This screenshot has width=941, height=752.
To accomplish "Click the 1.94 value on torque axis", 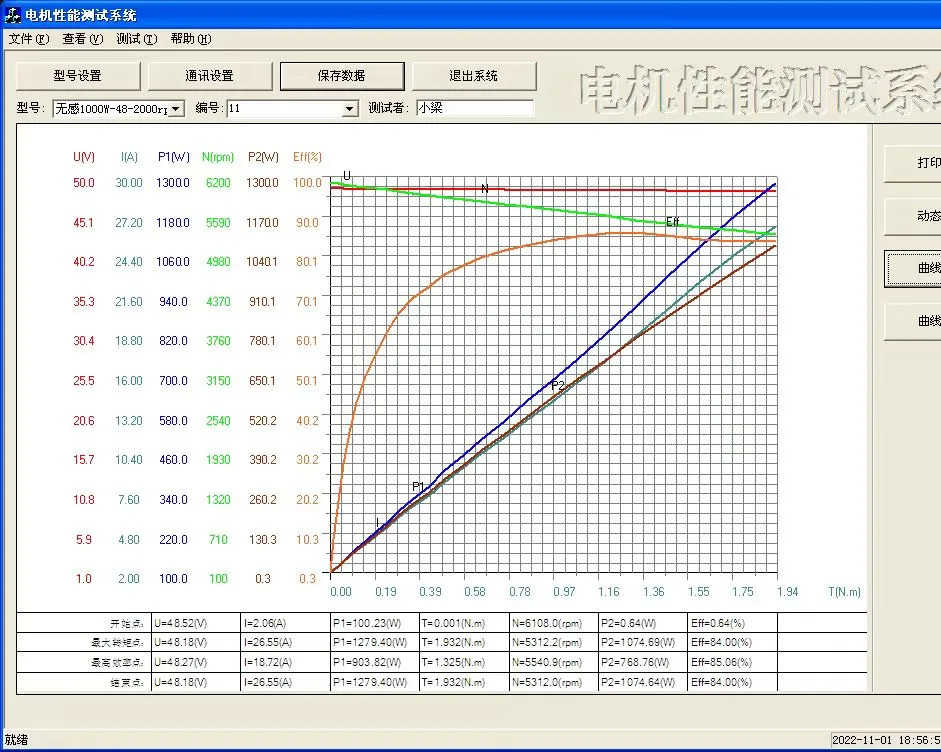I will click(x=787, y=592).
